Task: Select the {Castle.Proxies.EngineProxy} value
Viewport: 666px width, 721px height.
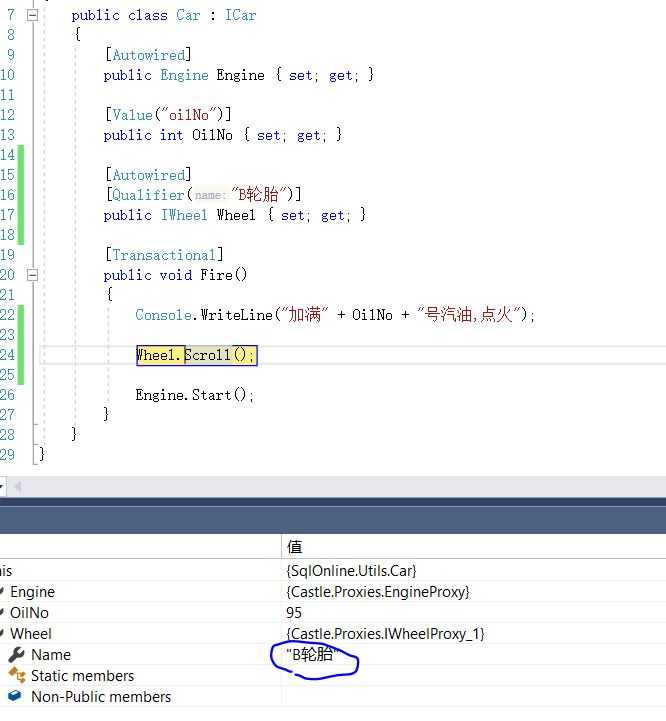Action: (378, 592)
